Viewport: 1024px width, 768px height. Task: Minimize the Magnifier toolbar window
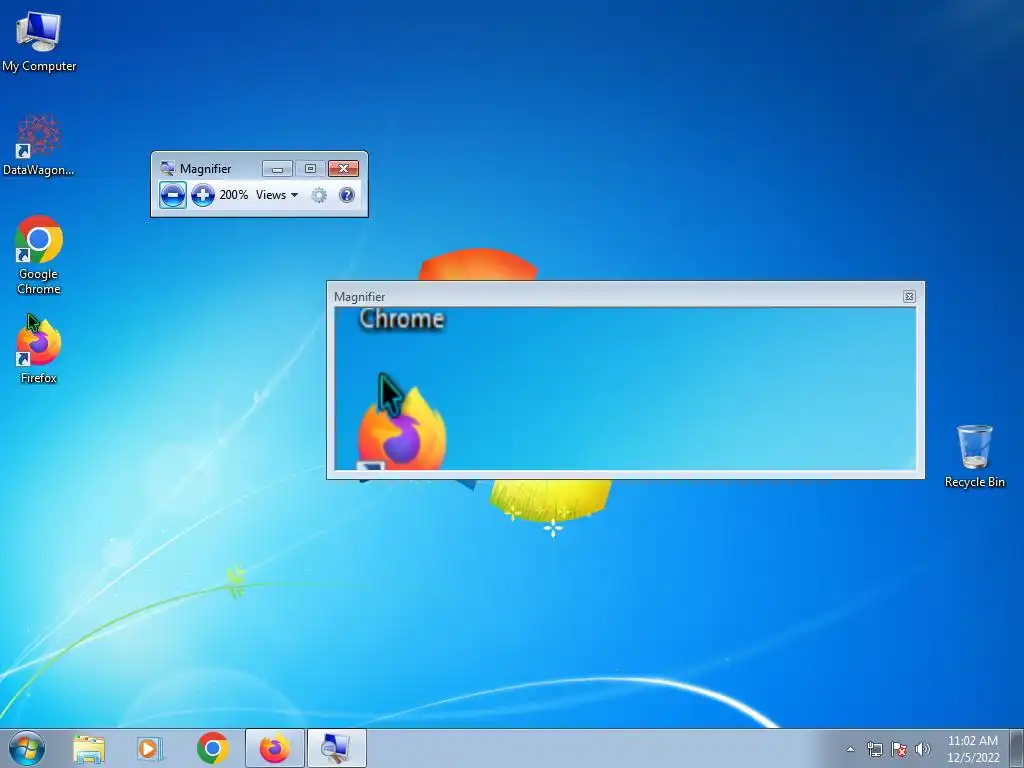277,168
